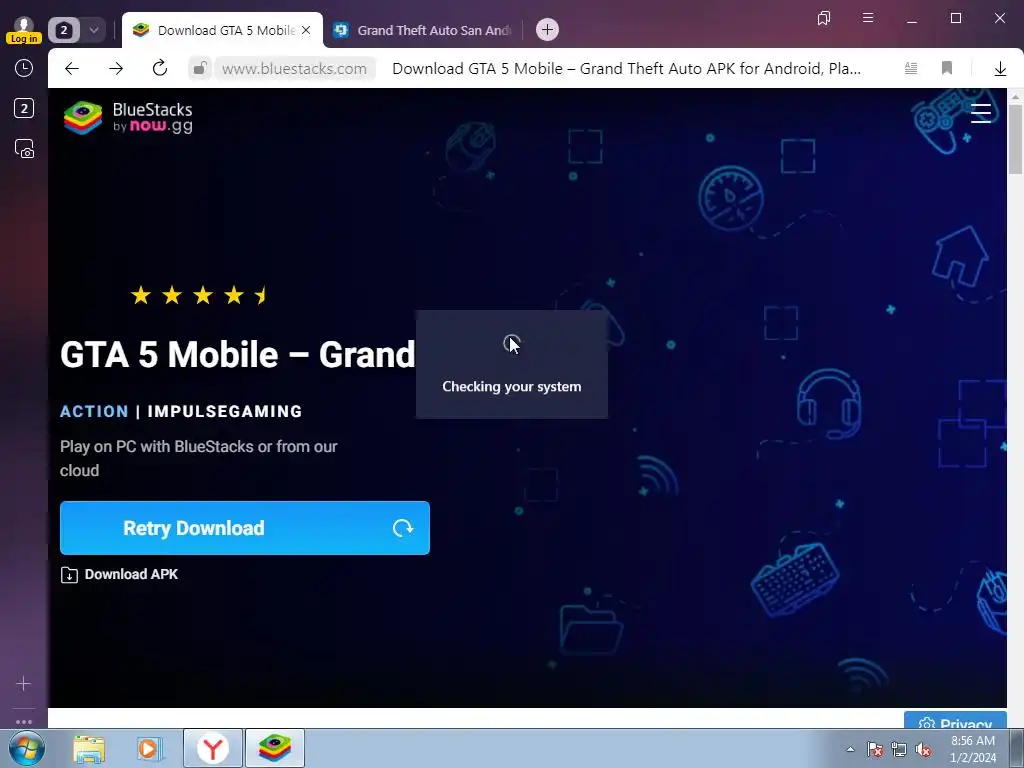Click the IMPULSEGAMING developer text
The width and height of the screenshot is (1024, 768).
(225, 411)
